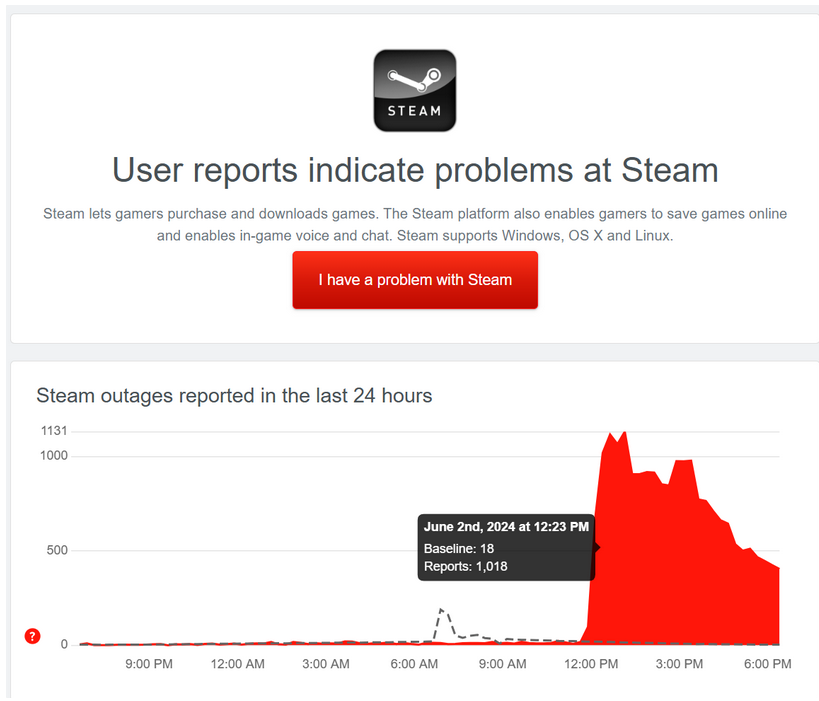Click the 3:00 PM x-axis label
Screen dimensions: 819x701
[679, 664]
